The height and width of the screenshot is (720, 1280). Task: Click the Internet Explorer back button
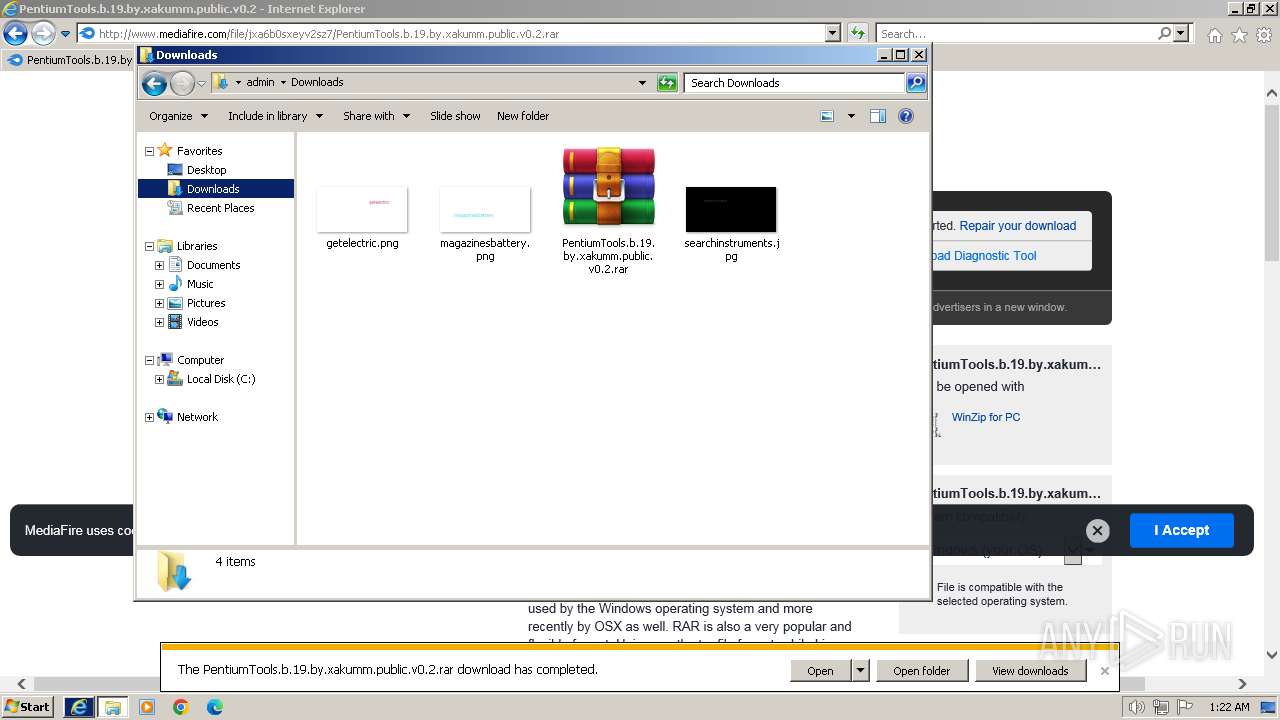[15, 33]
